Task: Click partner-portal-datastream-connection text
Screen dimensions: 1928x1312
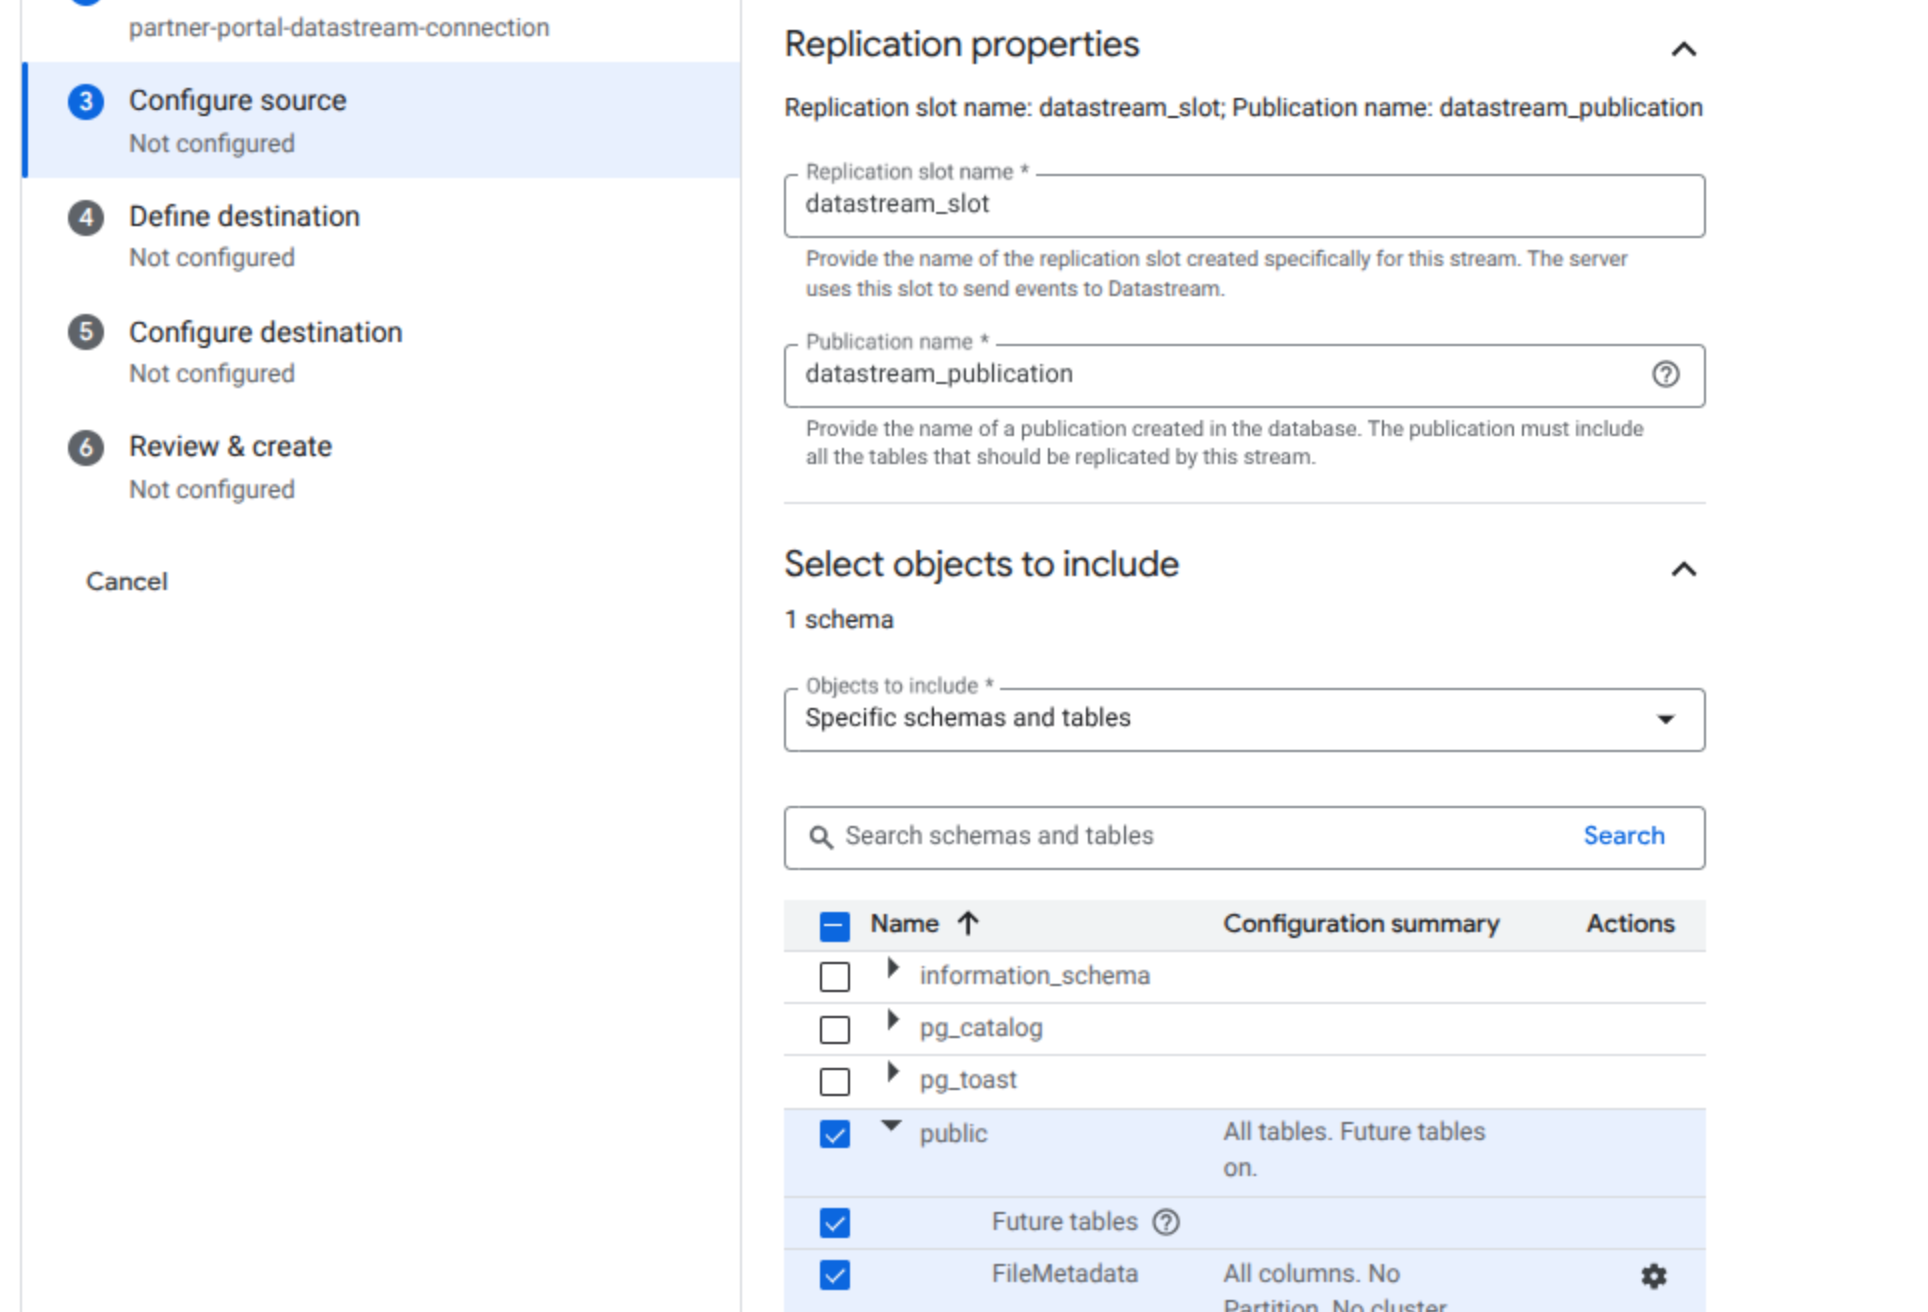Action: pyautogui.click(x=339, y=27)
